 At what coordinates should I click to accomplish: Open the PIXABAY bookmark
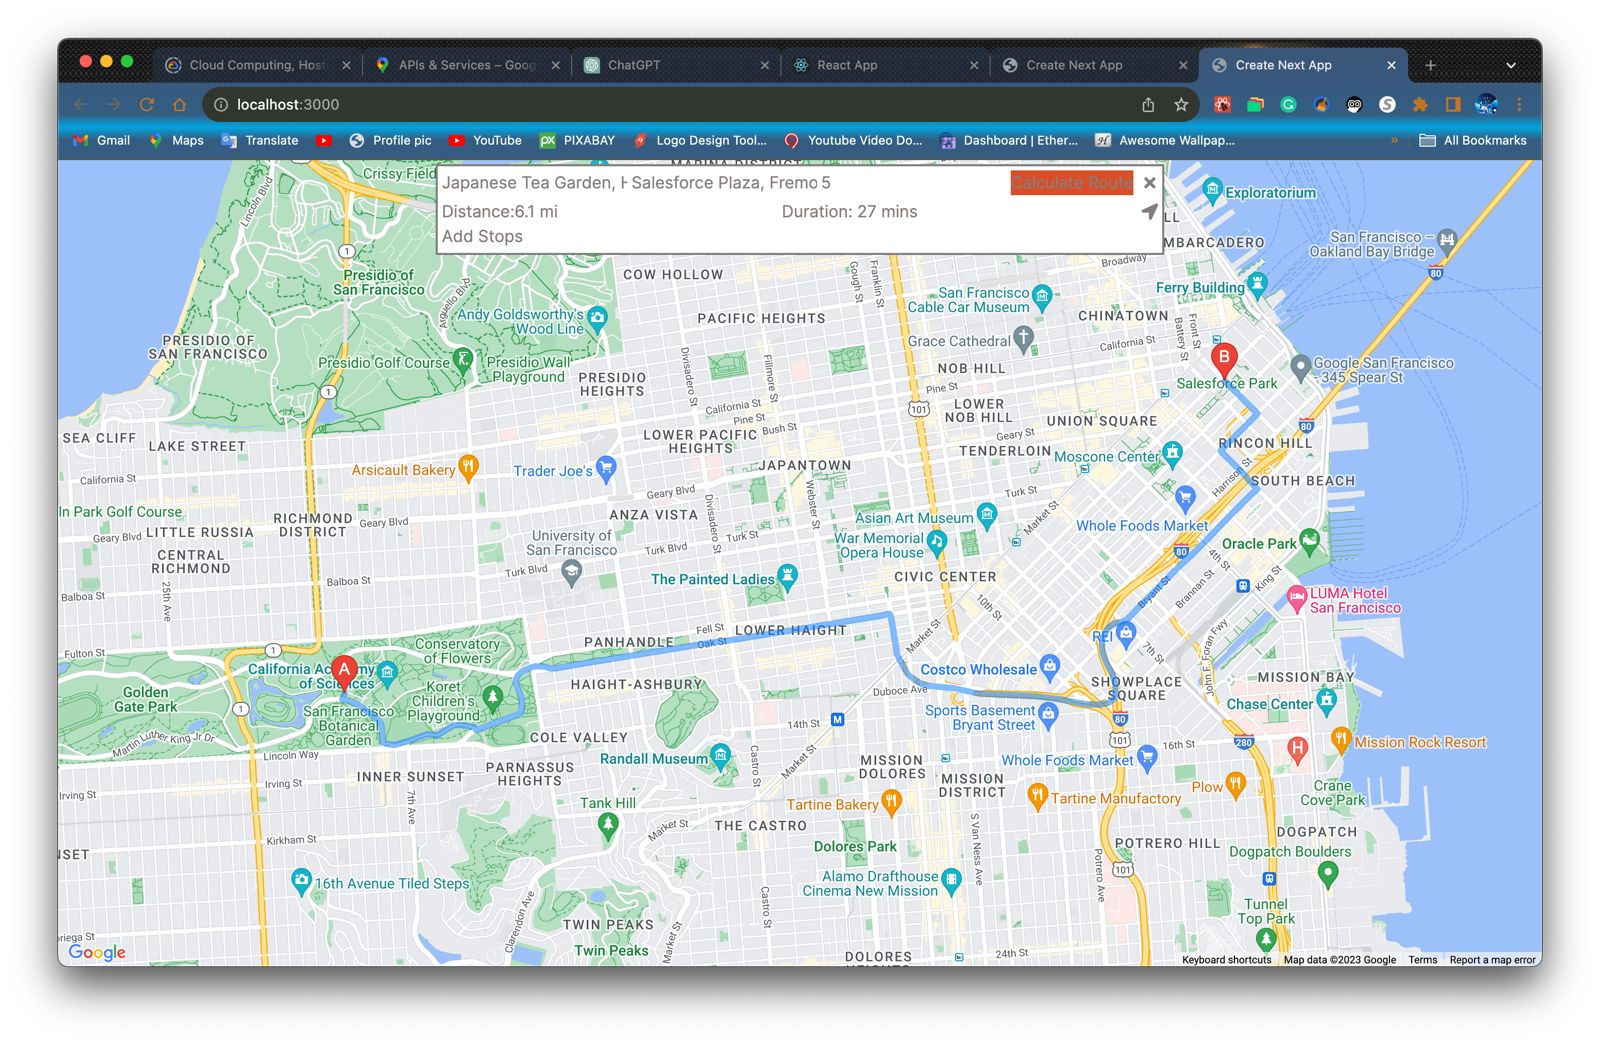(x=577, y=141)
